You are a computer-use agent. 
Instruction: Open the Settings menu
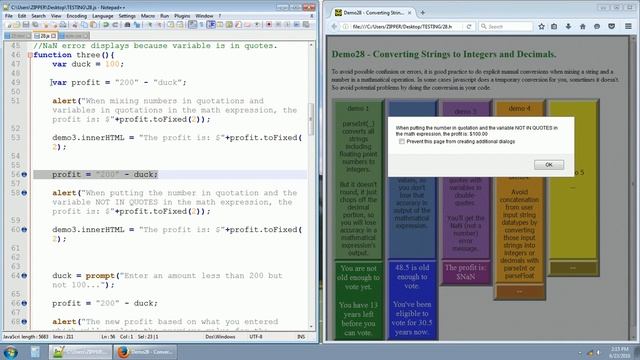coord(127,16)
